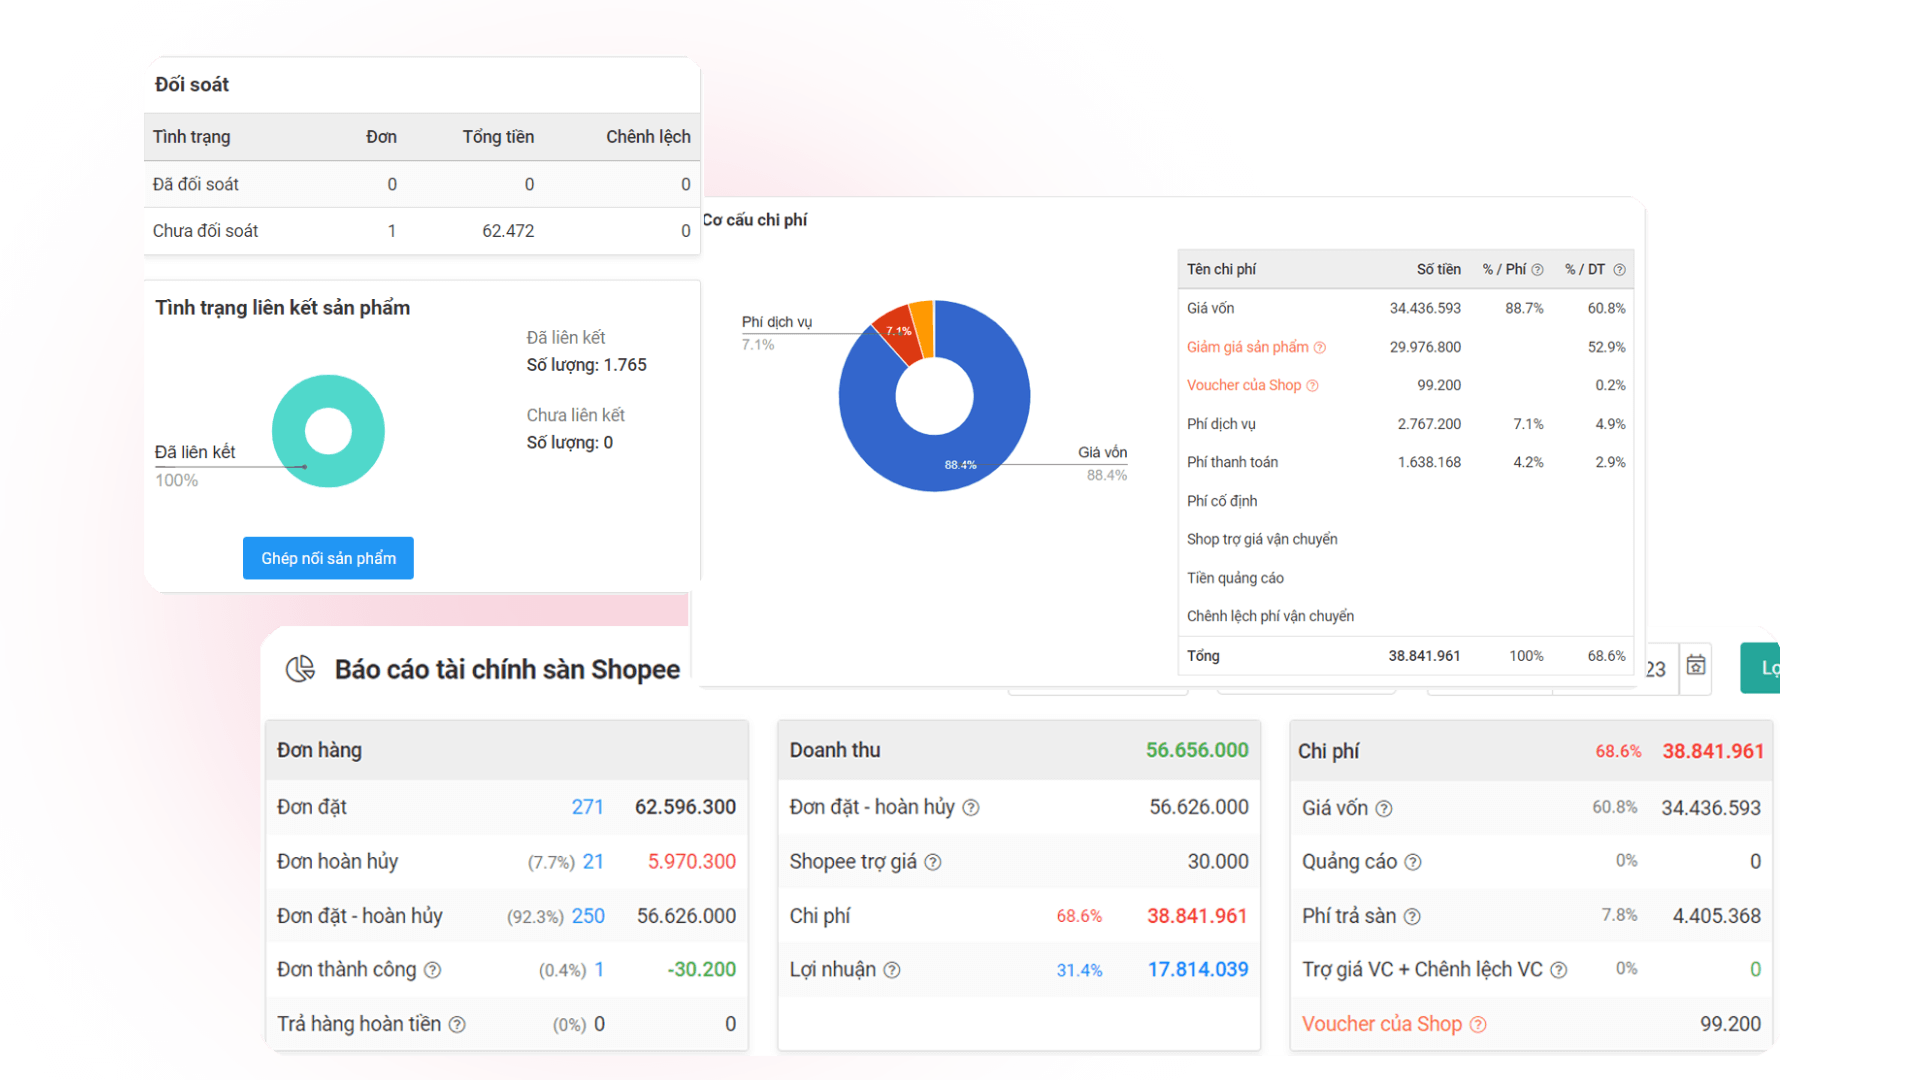Click the Ghép nối sản phẩm button

(327, 558)
